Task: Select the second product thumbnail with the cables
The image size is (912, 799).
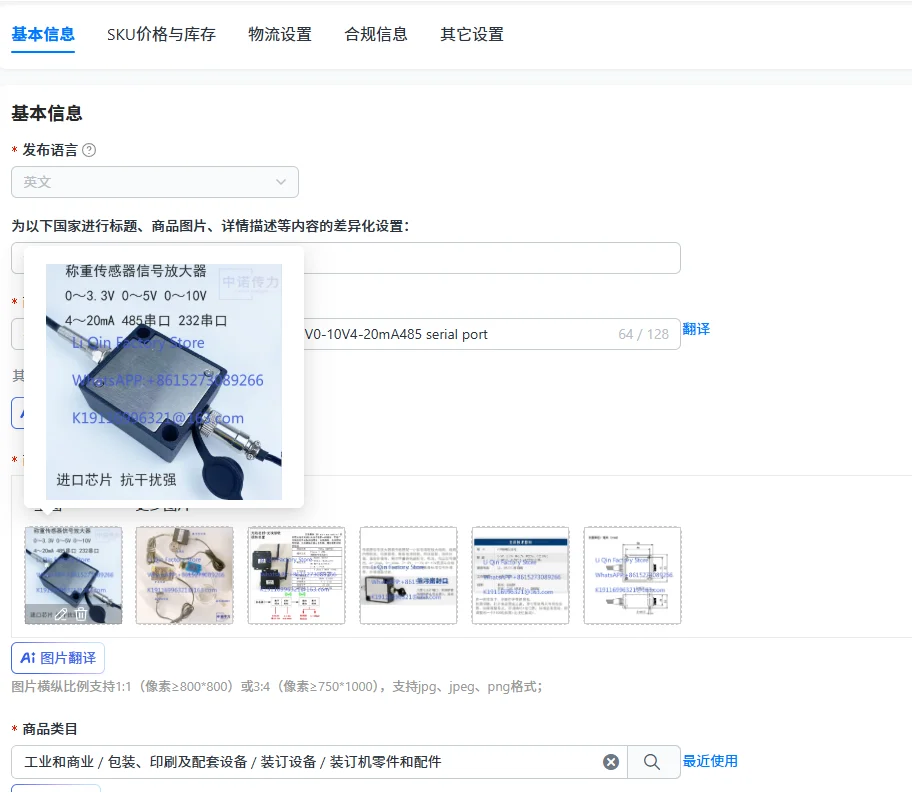Action: coord(184,575)
